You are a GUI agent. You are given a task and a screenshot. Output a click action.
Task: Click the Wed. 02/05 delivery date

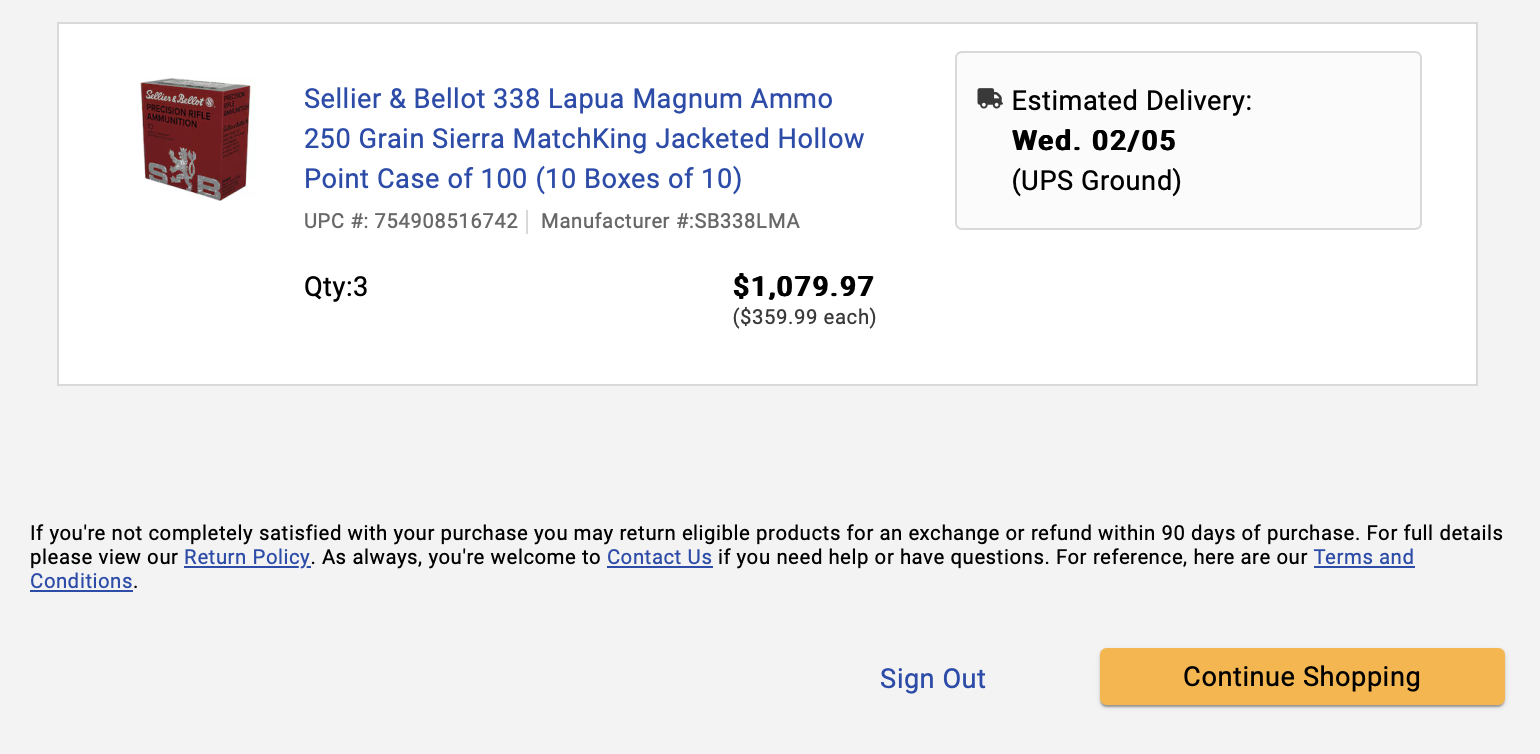[1094, 141]
